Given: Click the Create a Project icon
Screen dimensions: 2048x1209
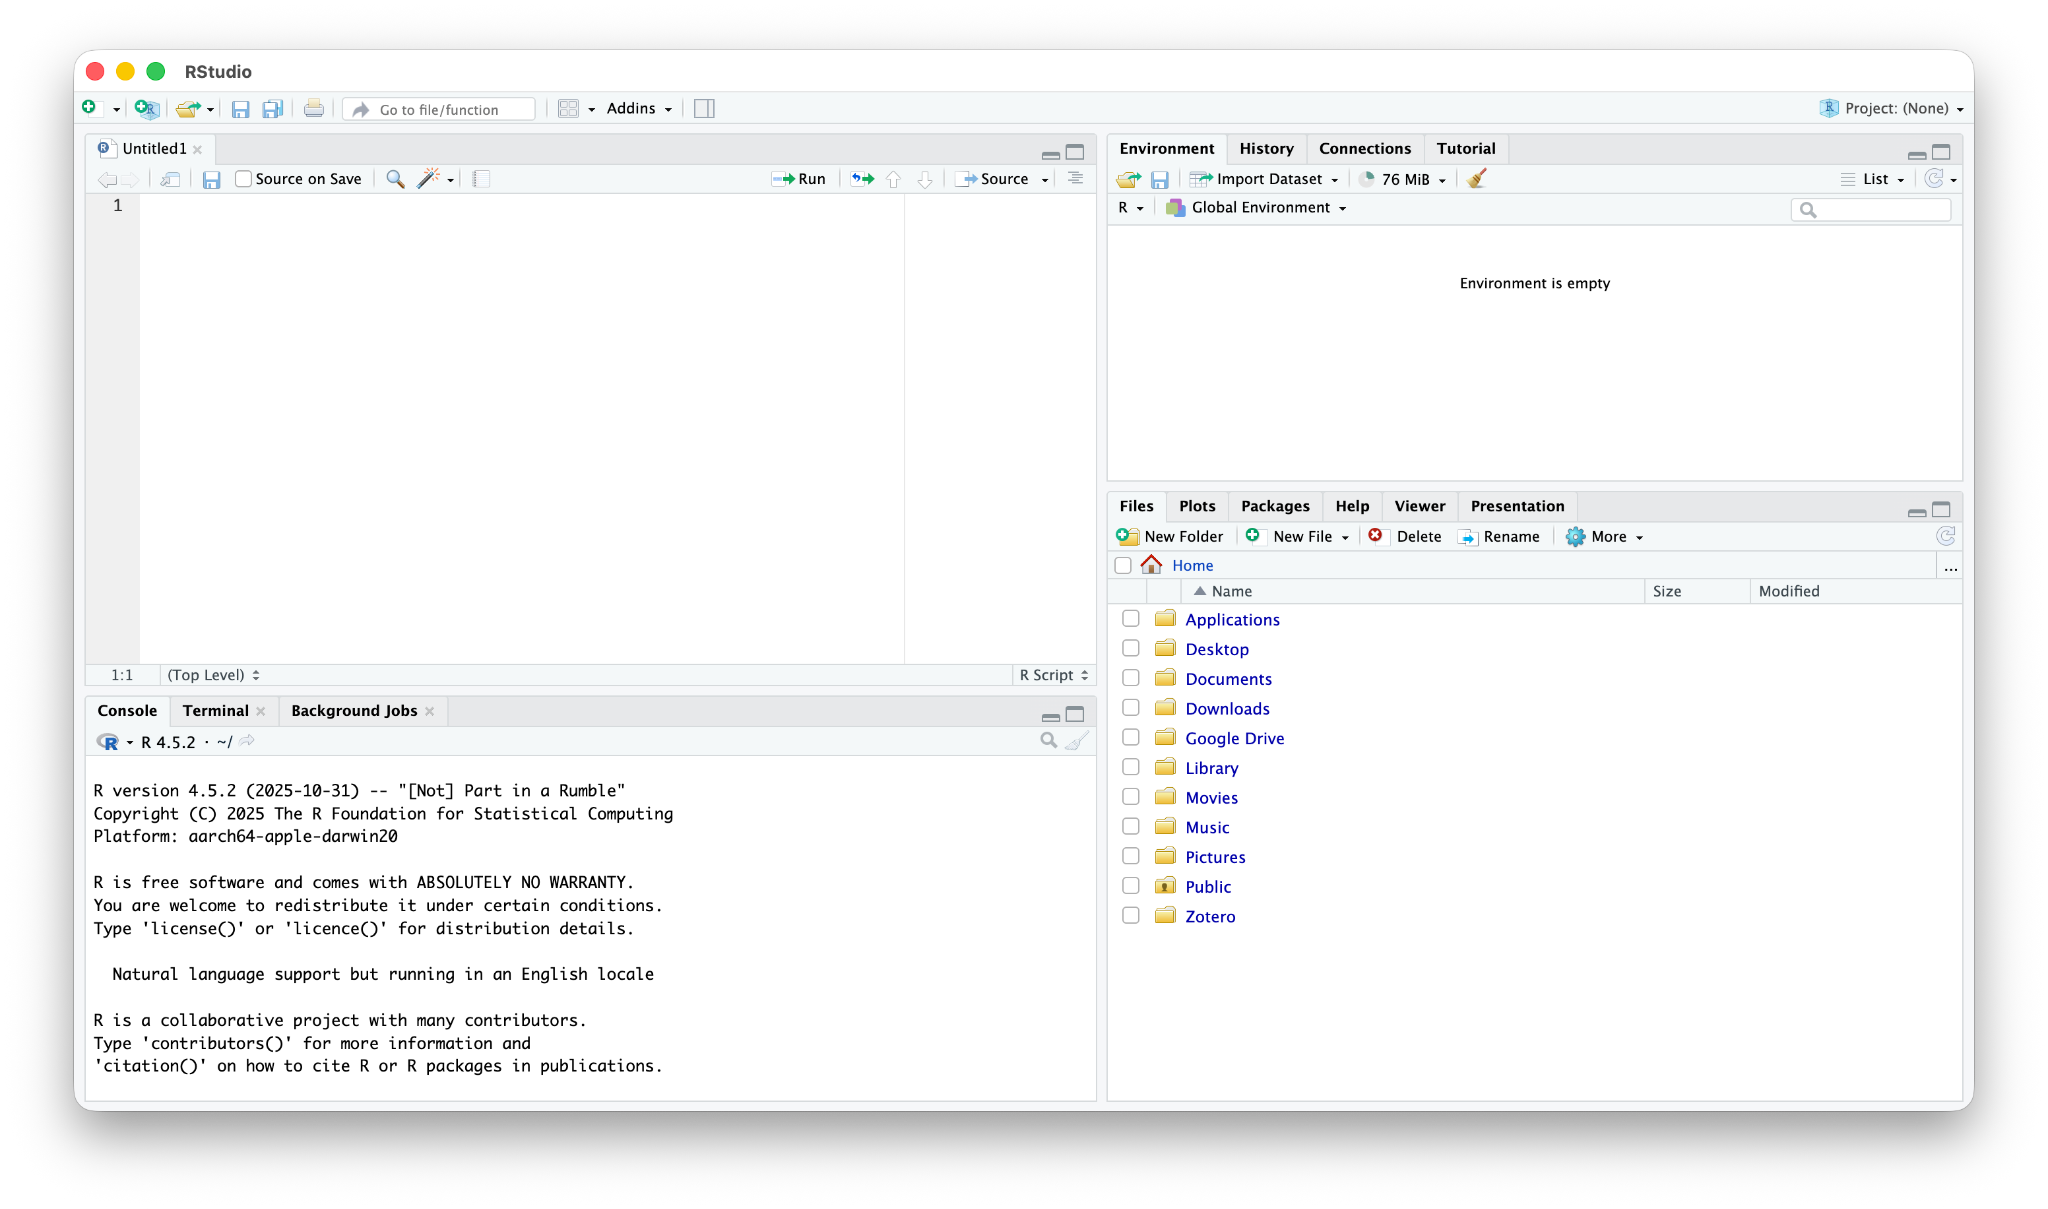Looking at the screenshot, I should [x=146, y=108].
